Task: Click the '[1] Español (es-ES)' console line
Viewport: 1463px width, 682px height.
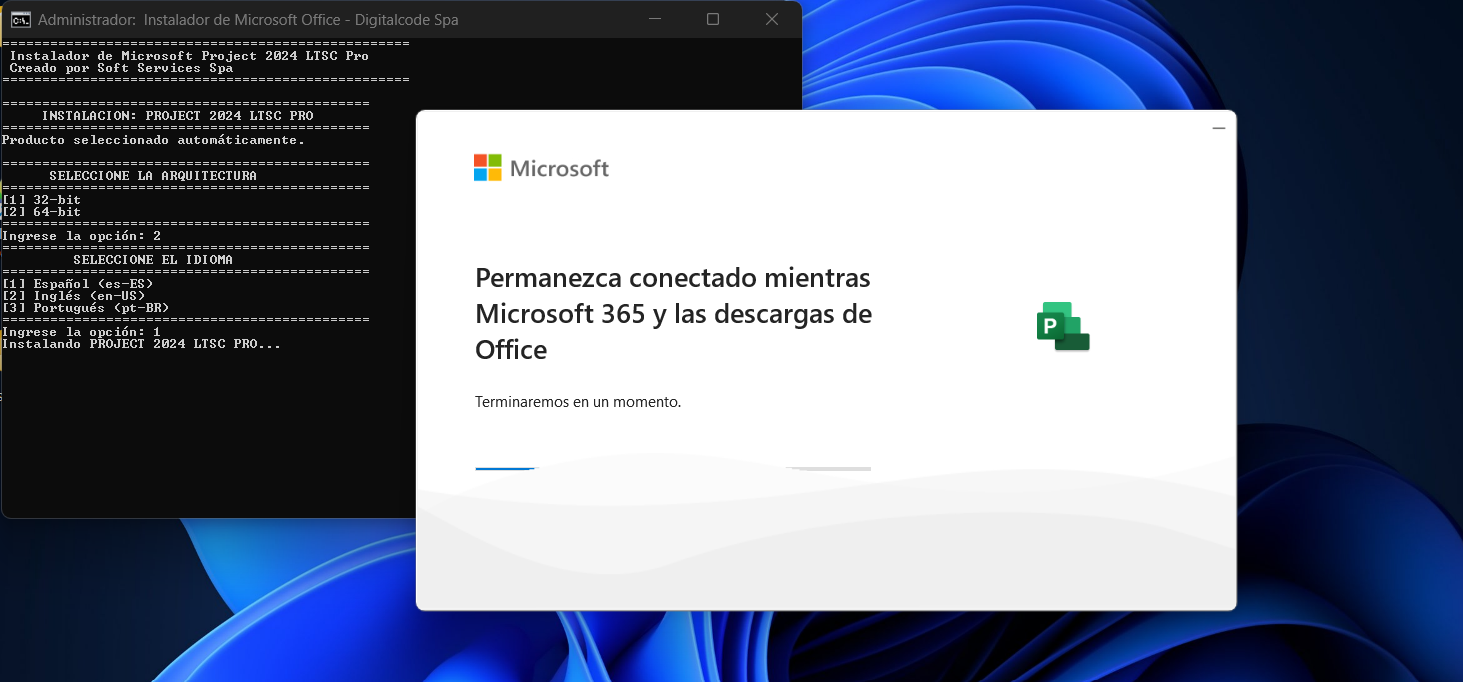Action: 77,284
